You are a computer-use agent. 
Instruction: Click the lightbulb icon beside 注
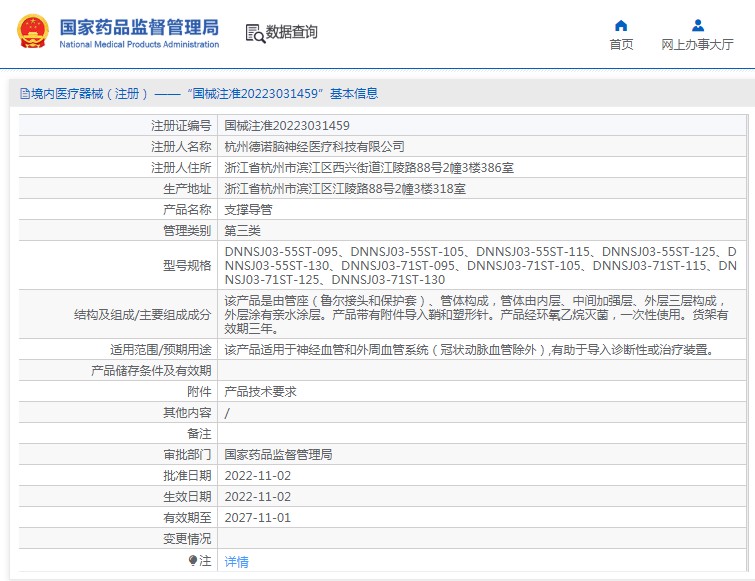click(x=193, y=560)
